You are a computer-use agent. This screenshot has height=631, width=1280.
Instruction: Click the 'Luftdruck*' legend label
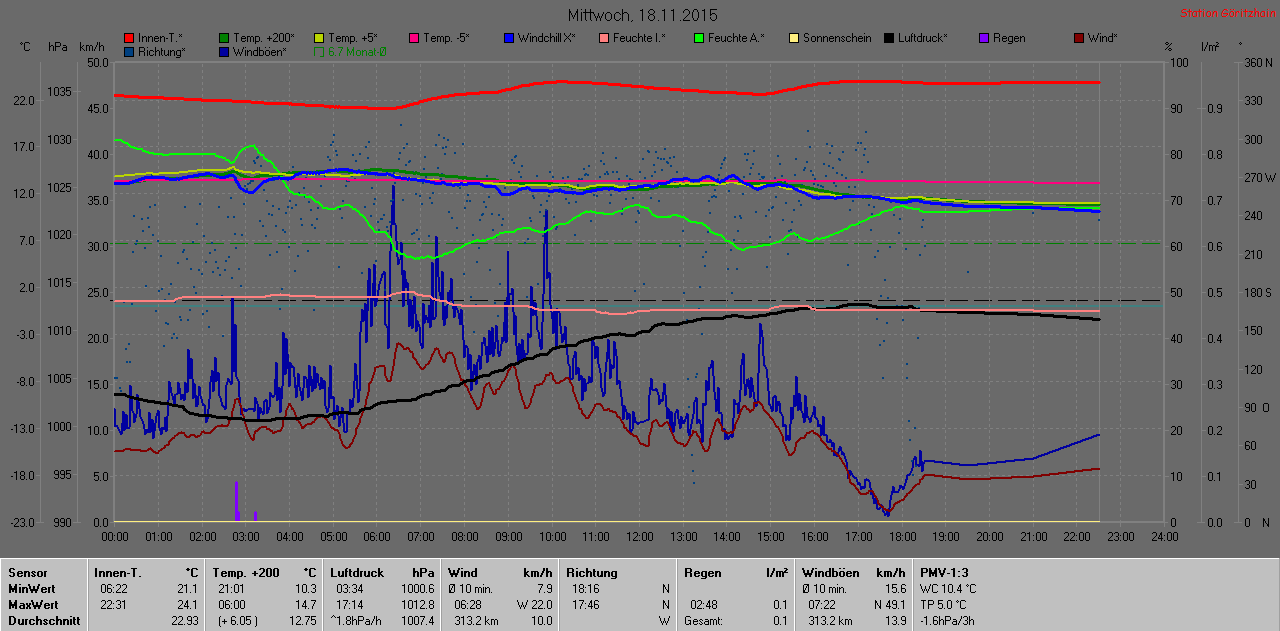[x=922, y=38]
